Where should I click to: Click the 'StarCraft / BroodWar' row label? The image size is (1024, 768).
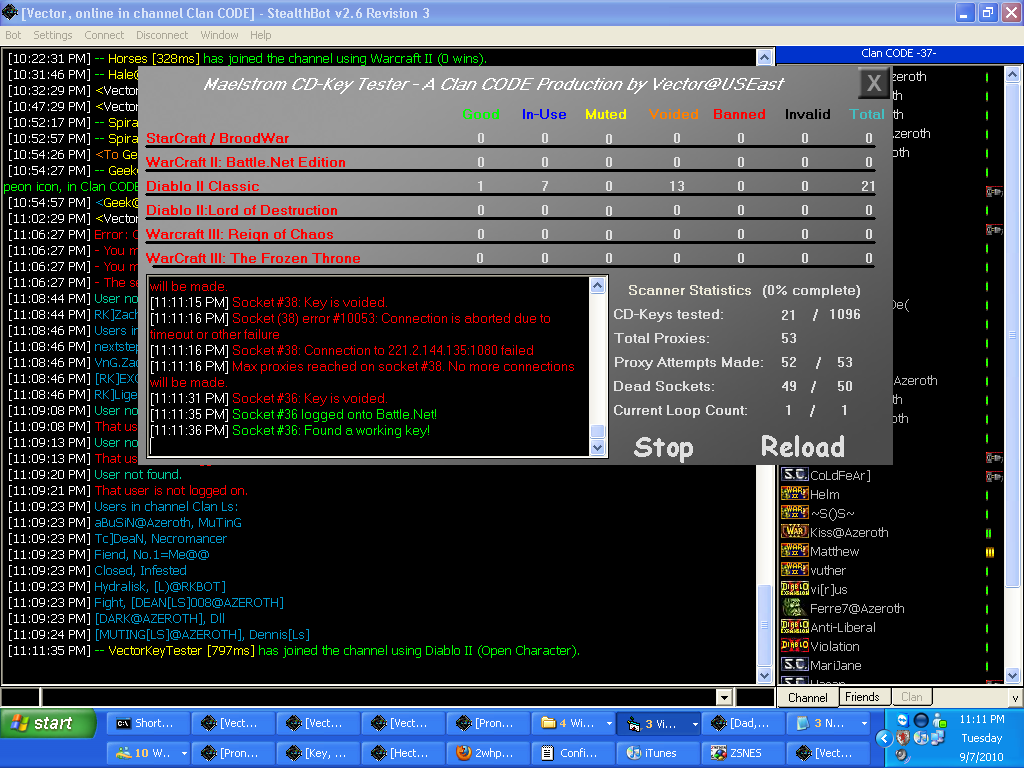pos(217,138)
